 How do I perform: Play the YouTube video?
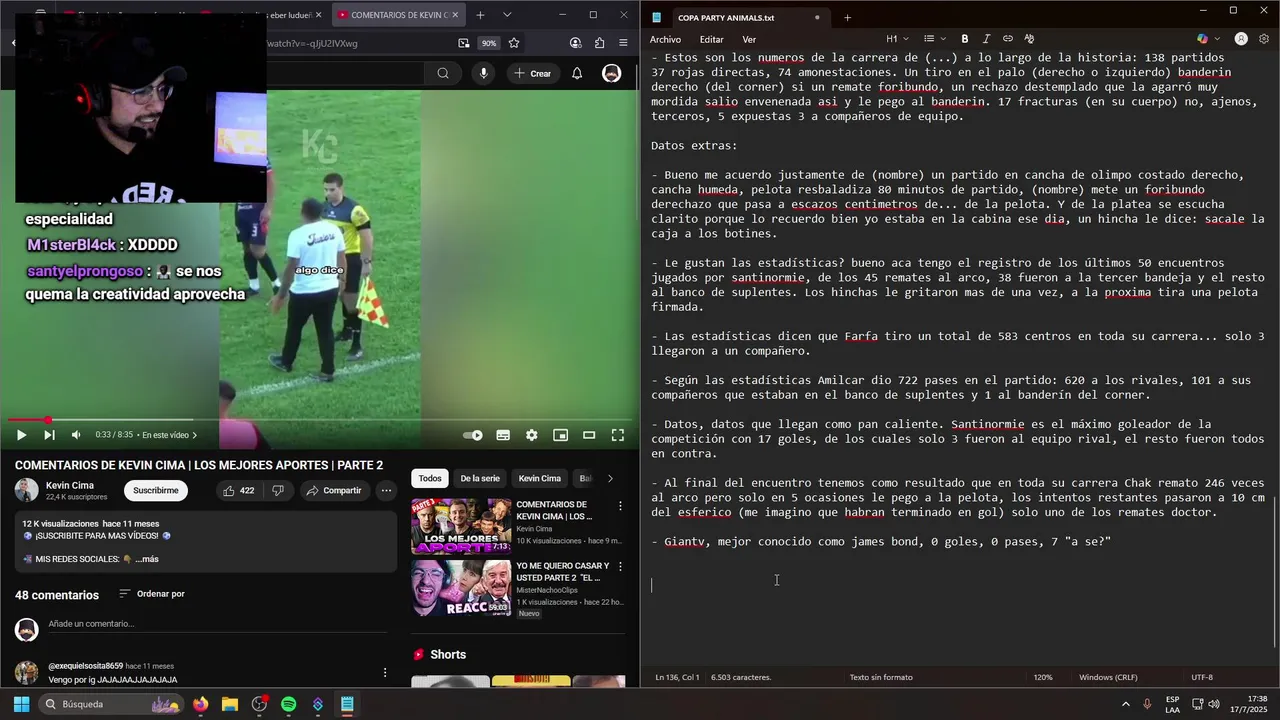point(21,435)
